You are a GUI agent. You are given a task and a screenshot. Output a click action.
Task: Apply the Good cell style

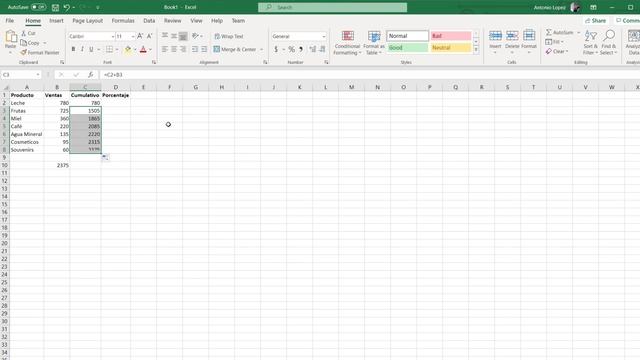(x=407, y=48)
